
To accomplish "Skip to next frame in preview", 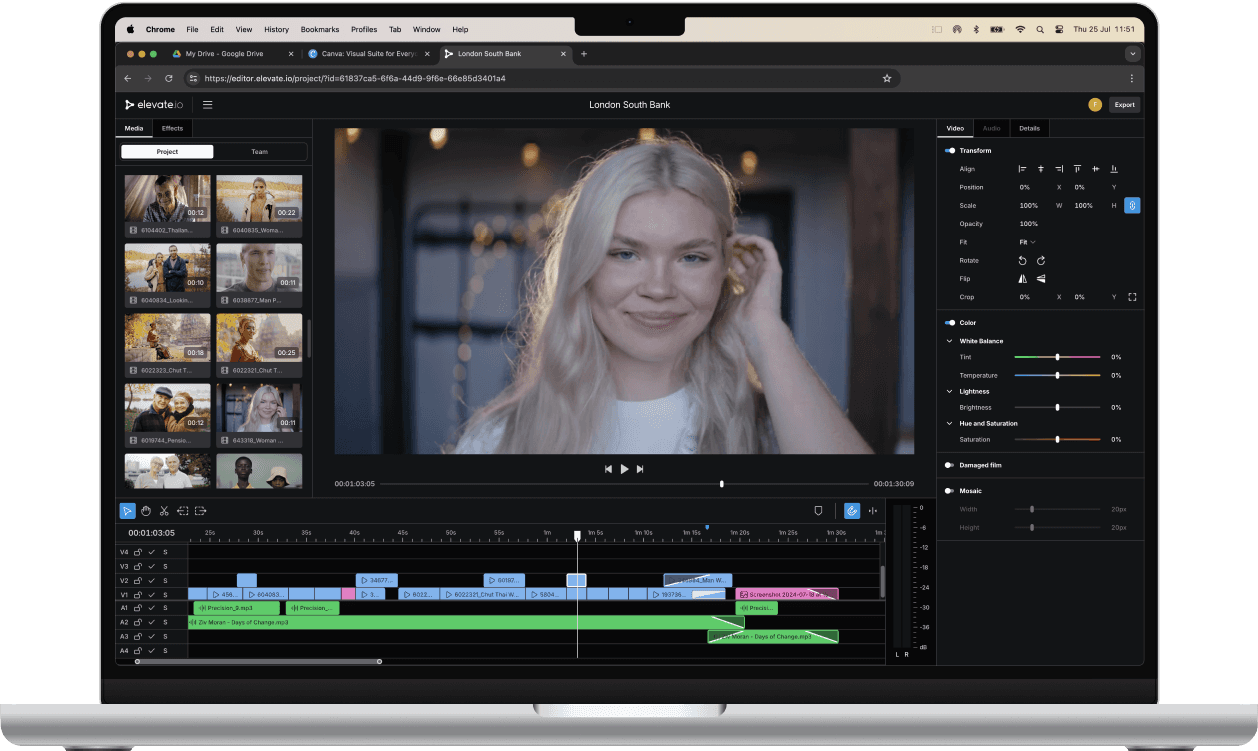I will (640, 469).
